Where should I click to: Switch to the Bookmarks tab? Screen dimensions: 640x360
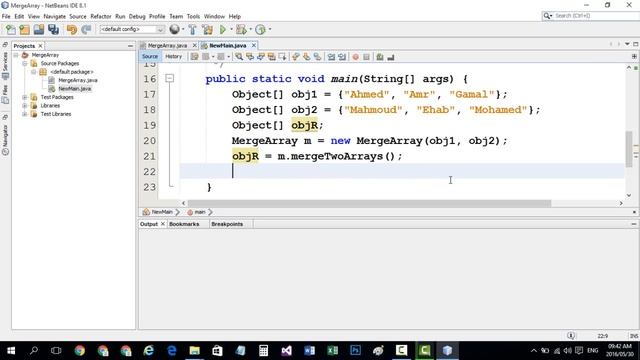pyautogui.click(x=184, y=224)
